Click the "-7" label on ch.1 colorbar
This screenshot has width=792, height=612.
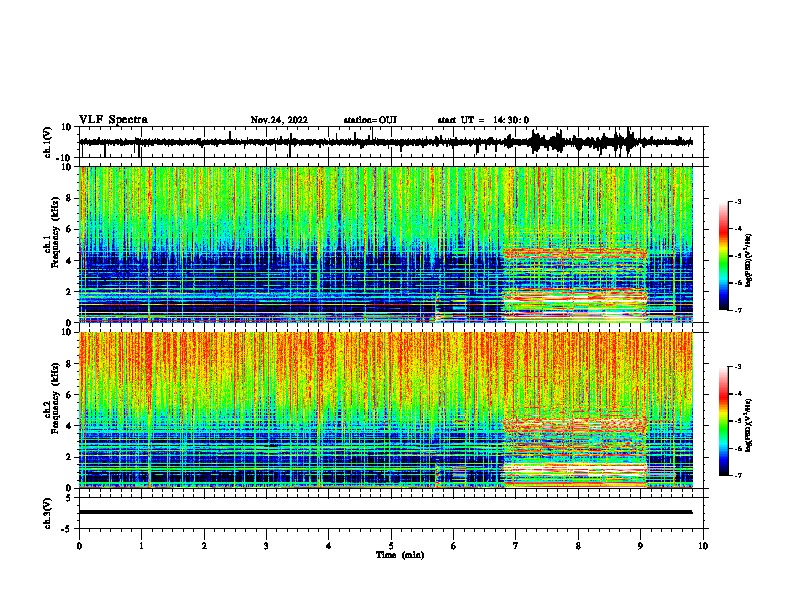point(737,310)
